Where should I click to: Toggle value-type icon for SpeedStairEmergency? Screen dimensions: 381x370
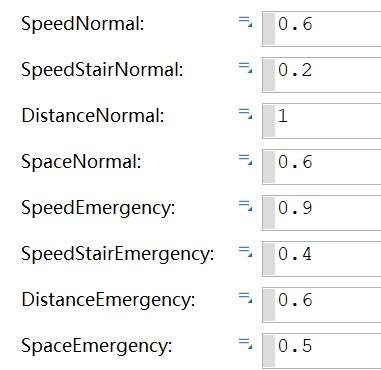coord(245,252)
